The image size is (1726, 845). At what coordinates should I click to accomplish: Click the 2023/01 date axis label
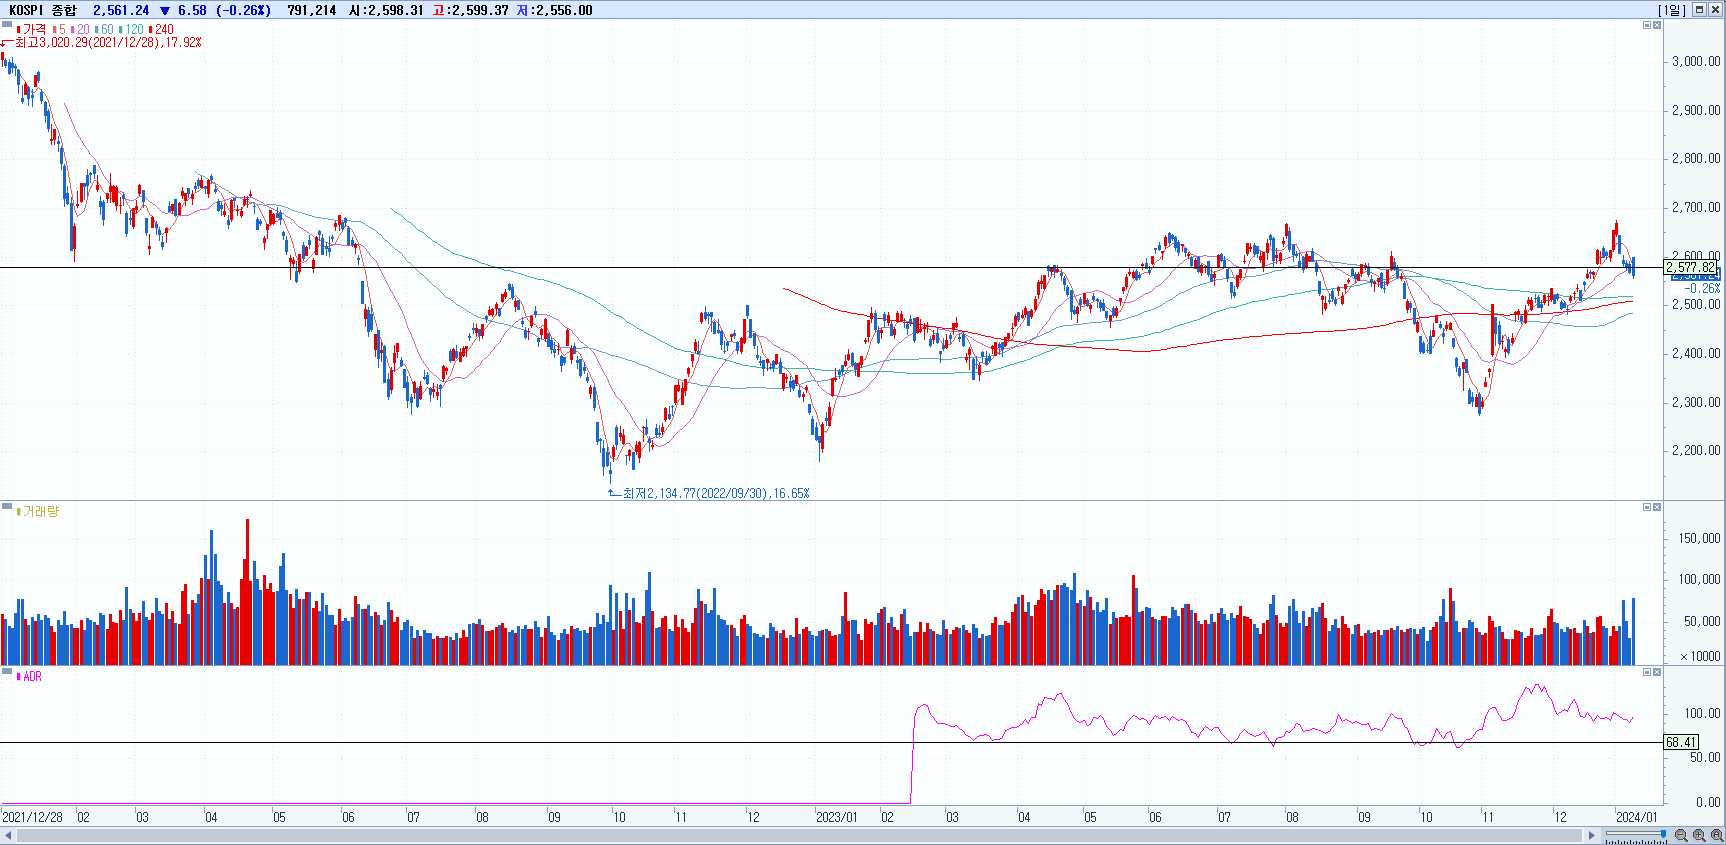click(836, 817)
